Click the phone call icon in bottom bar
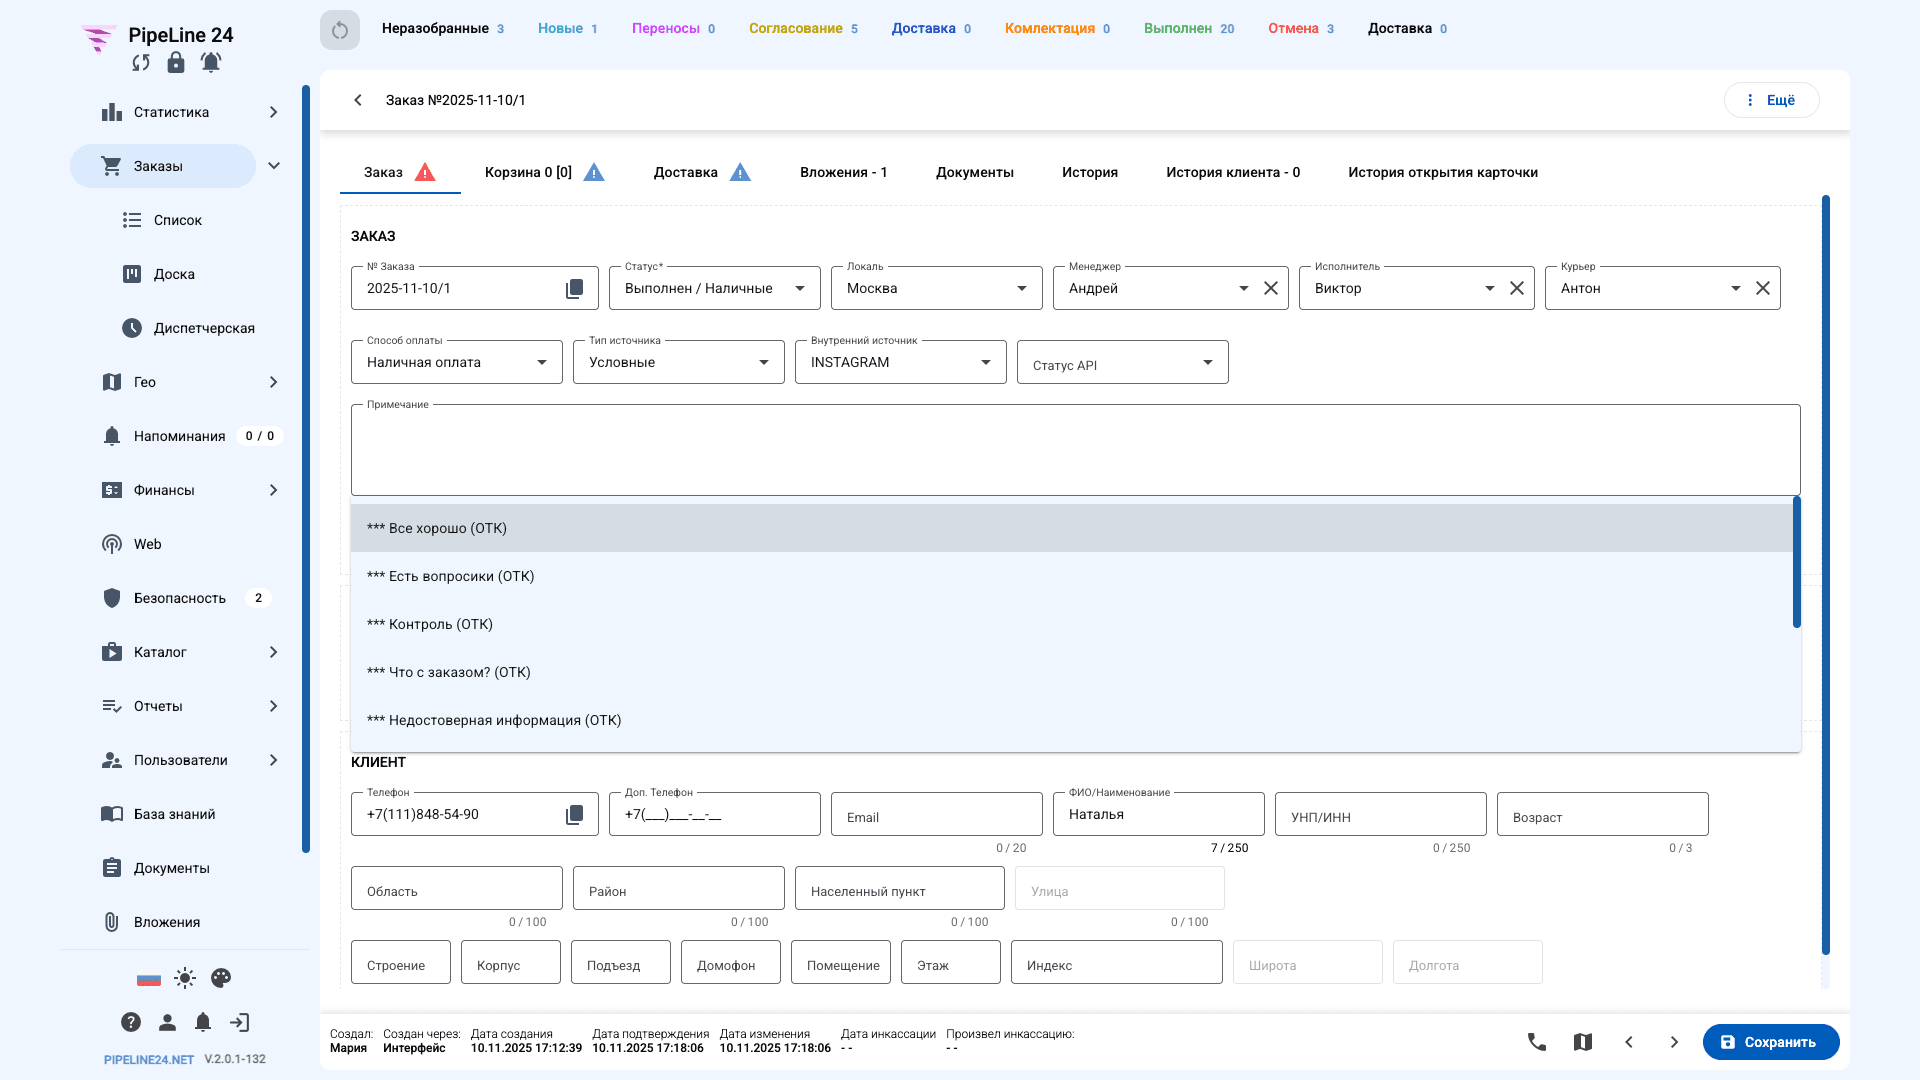The image size is (1920, 1080). pyautogui.click(x=1537, y=1042)
